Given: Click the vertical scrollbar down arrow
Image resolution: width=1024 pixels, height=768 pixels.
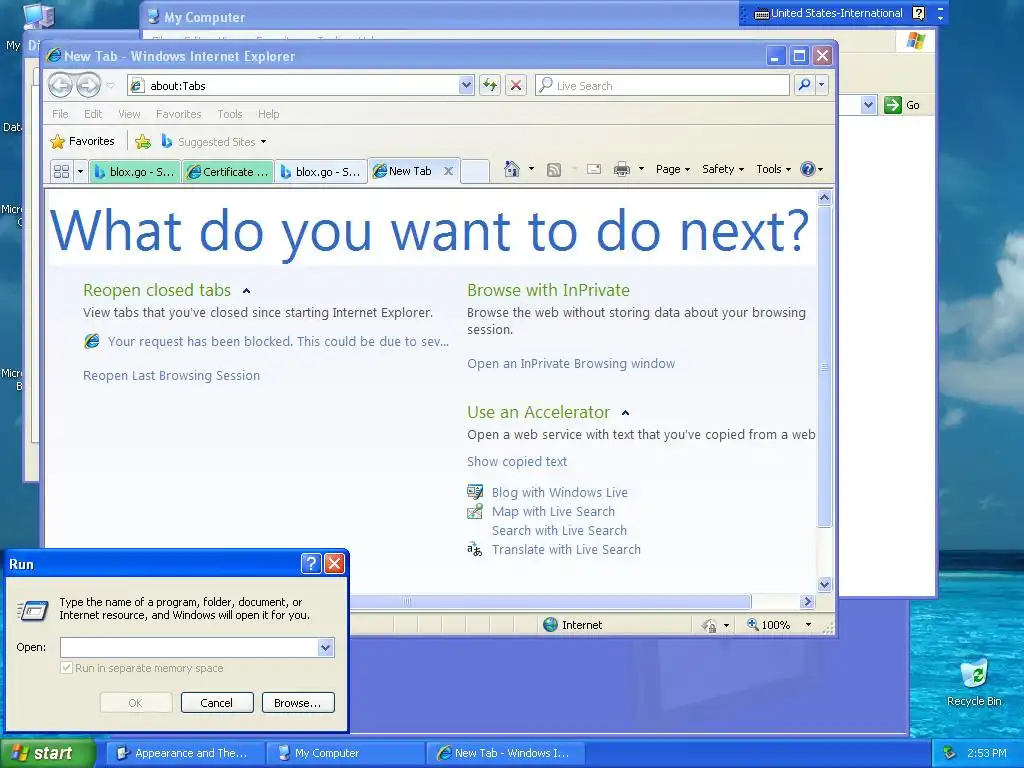Looking at the screenshot, I should click(824, 584).
